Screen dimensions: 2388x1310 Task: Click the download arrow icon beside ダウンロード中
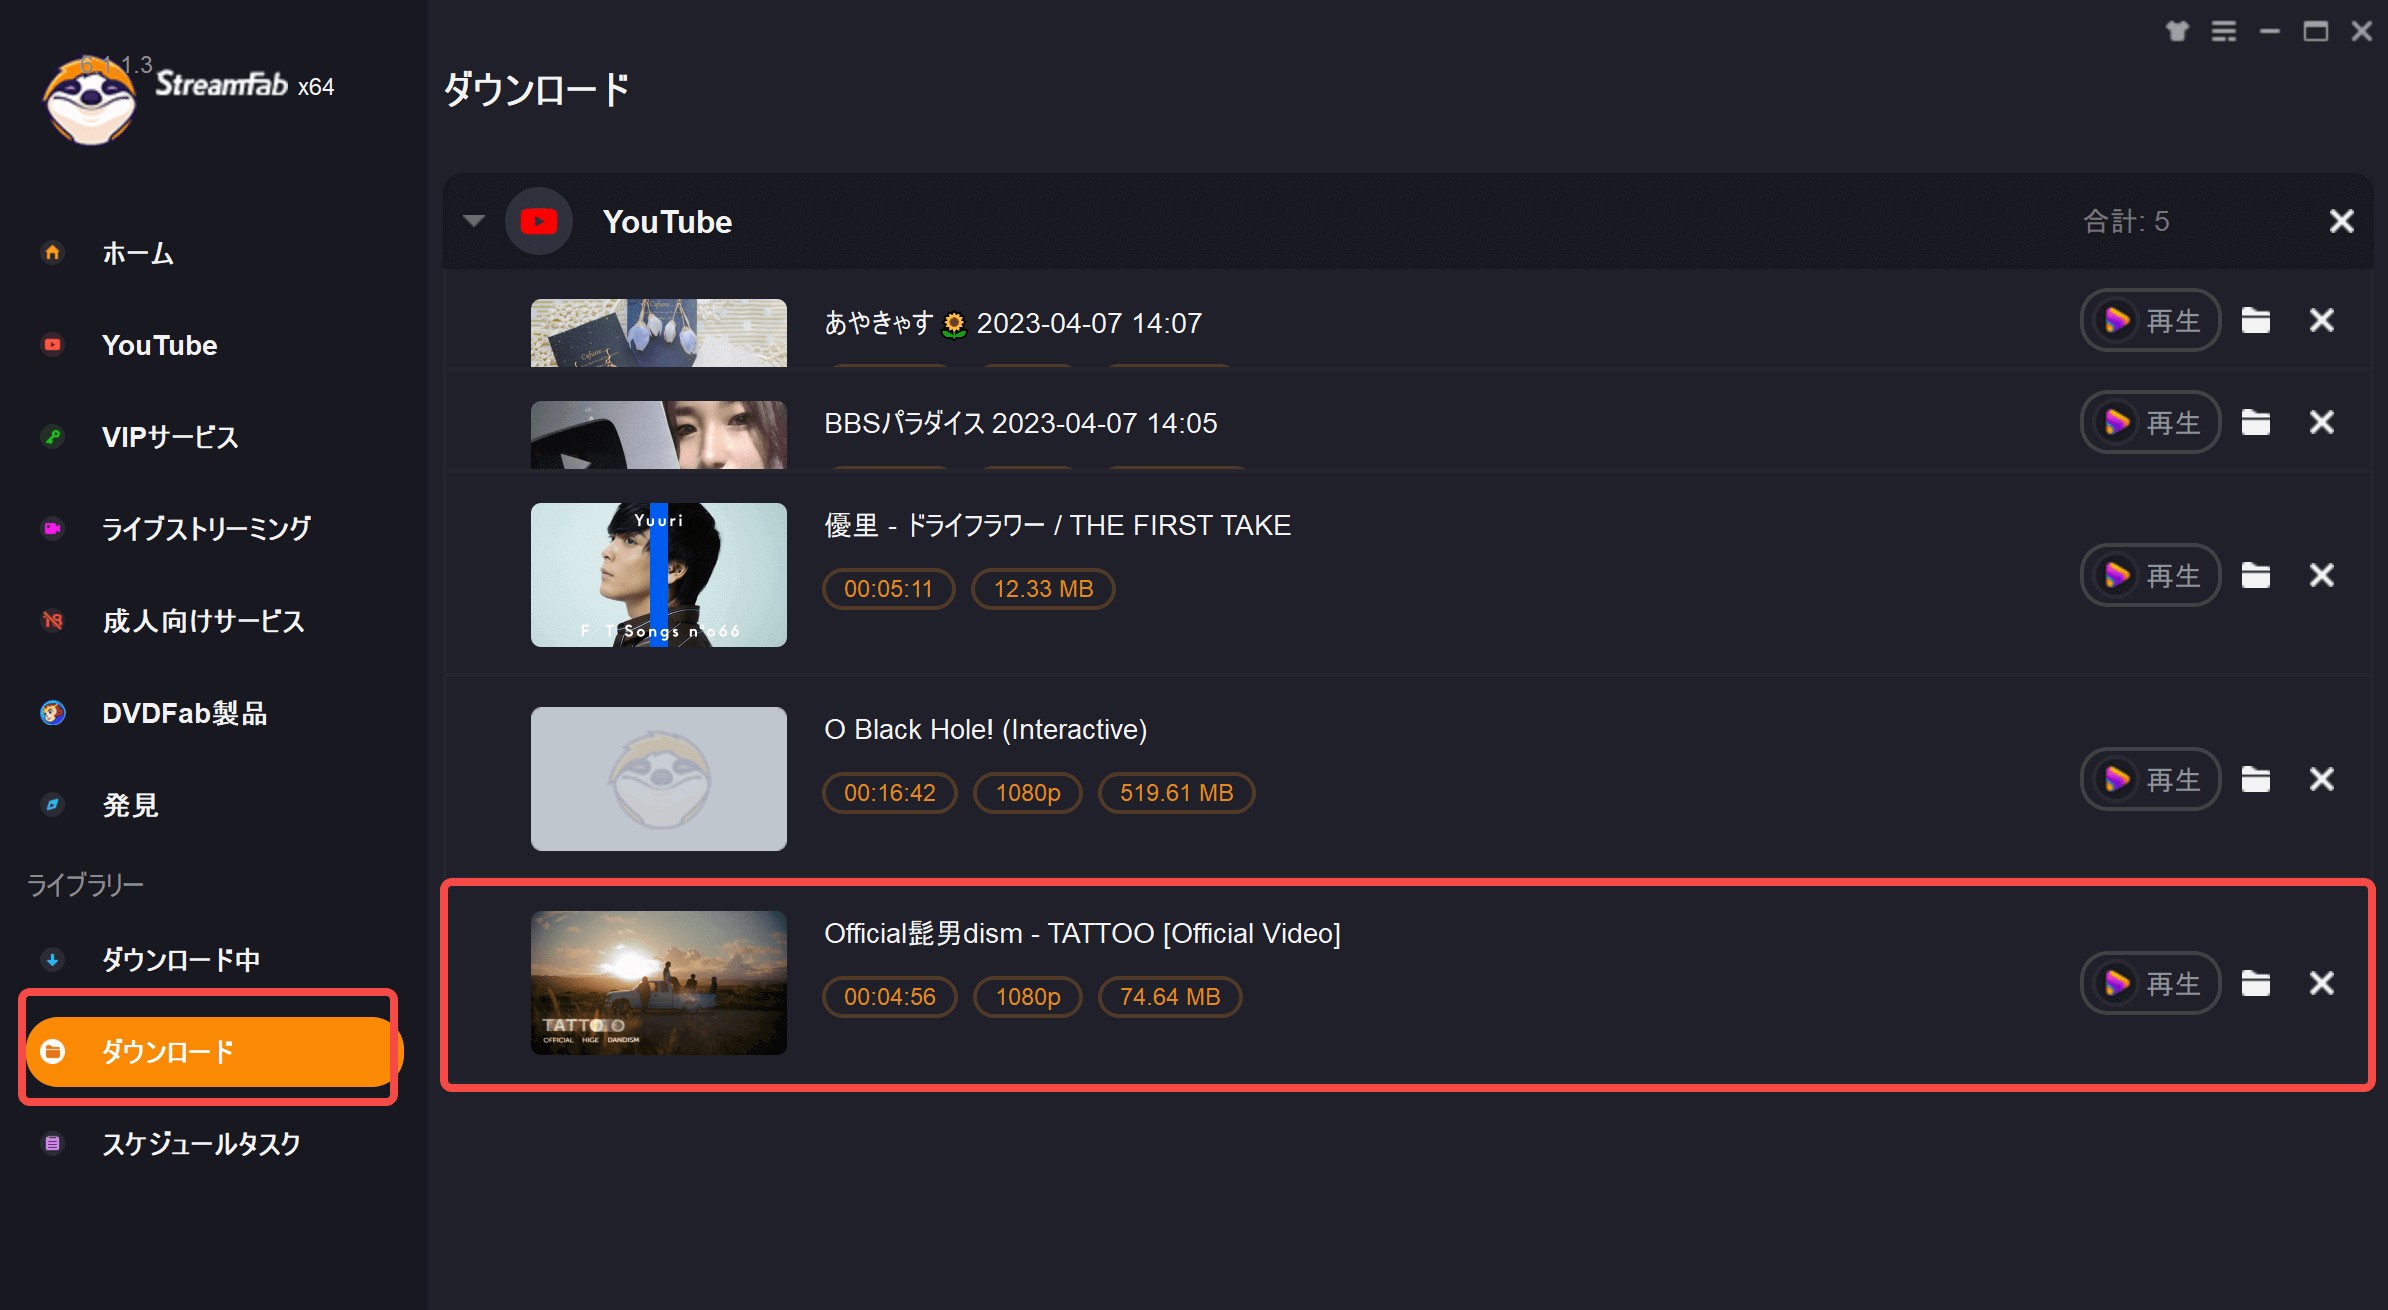pos(53,959)
